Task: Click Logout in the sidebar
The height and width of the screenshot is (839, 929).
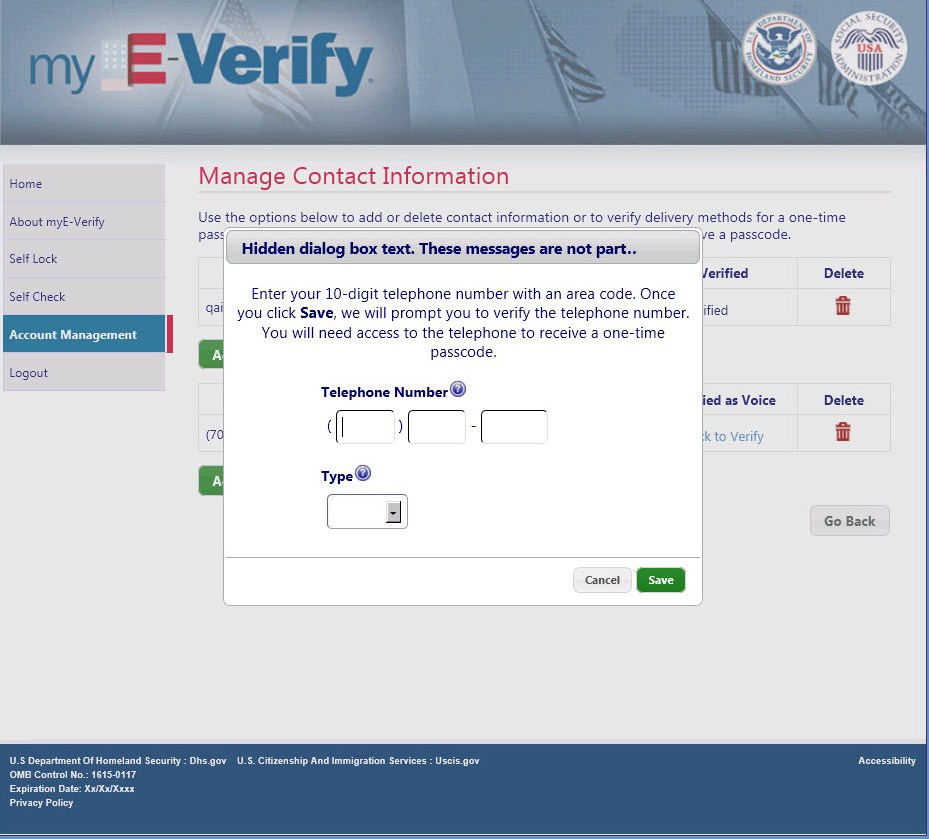Action: [84, 373]
